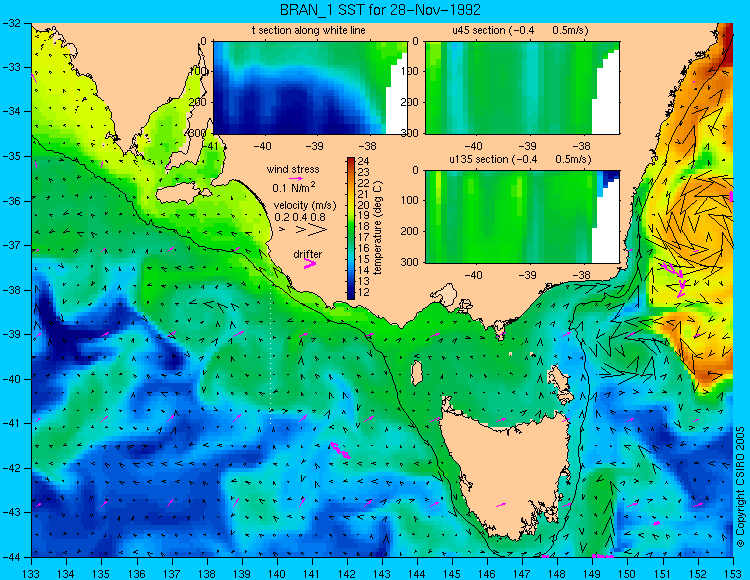Click the 12 value on the color bar

[x=364, y=293]
